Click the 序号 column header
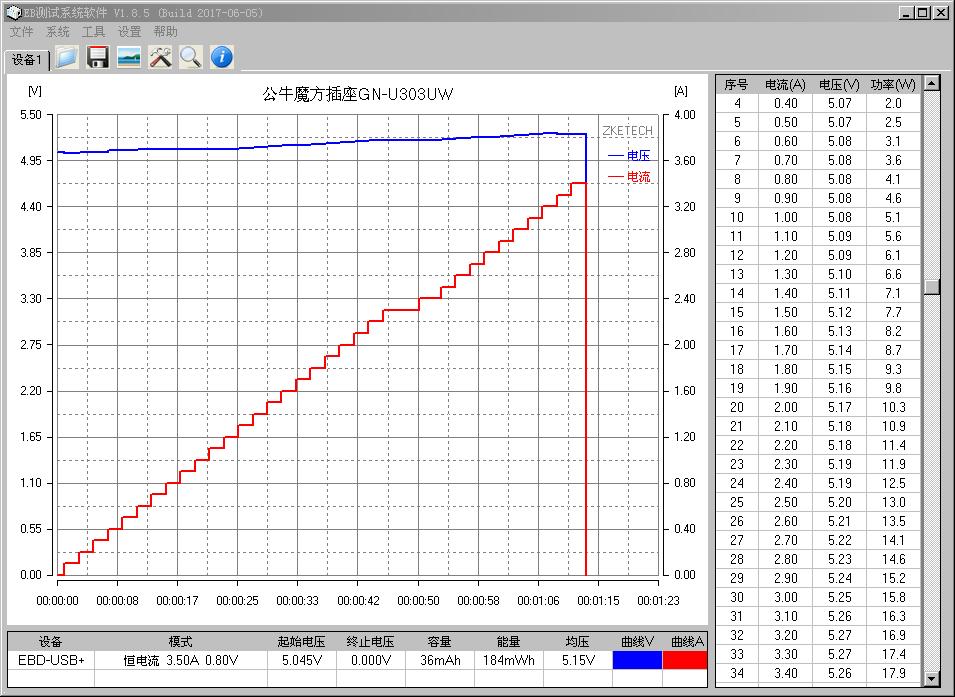This screenshot has width=955, height=697. click(736, 85)
